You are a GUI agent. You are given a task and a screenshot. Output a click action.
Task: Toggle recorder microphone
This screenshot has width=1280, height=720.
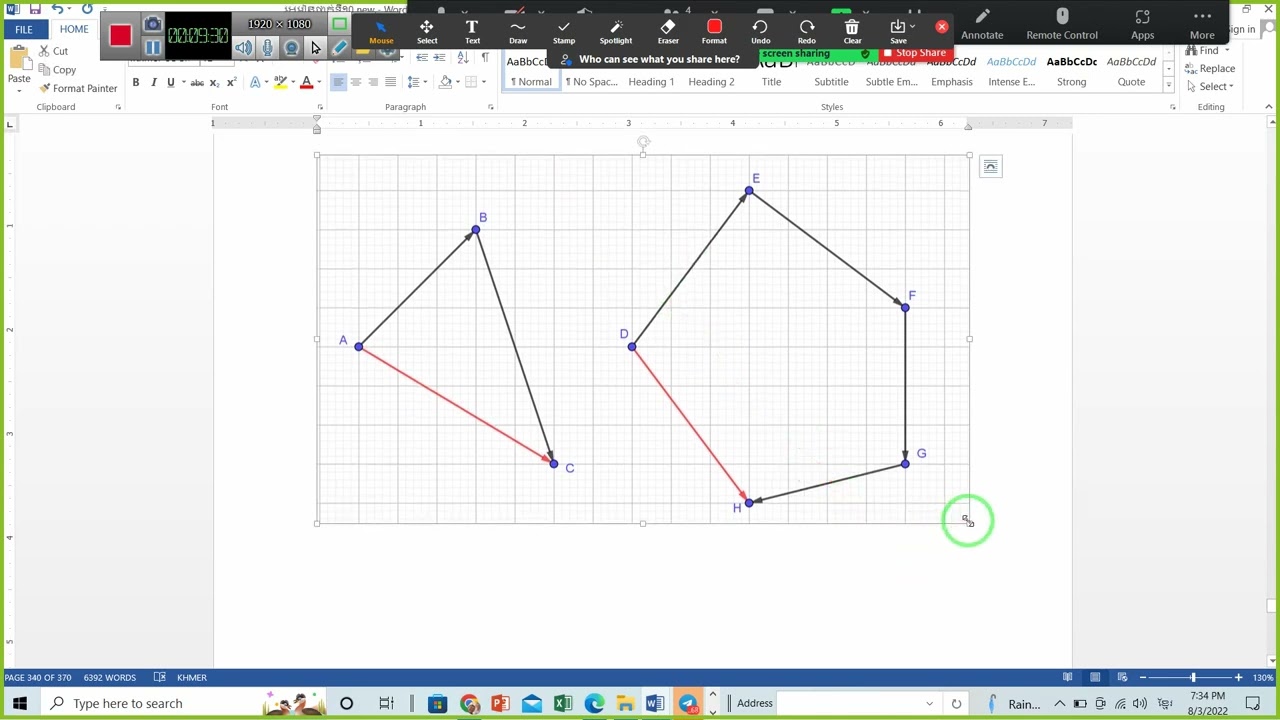point(268,48)
